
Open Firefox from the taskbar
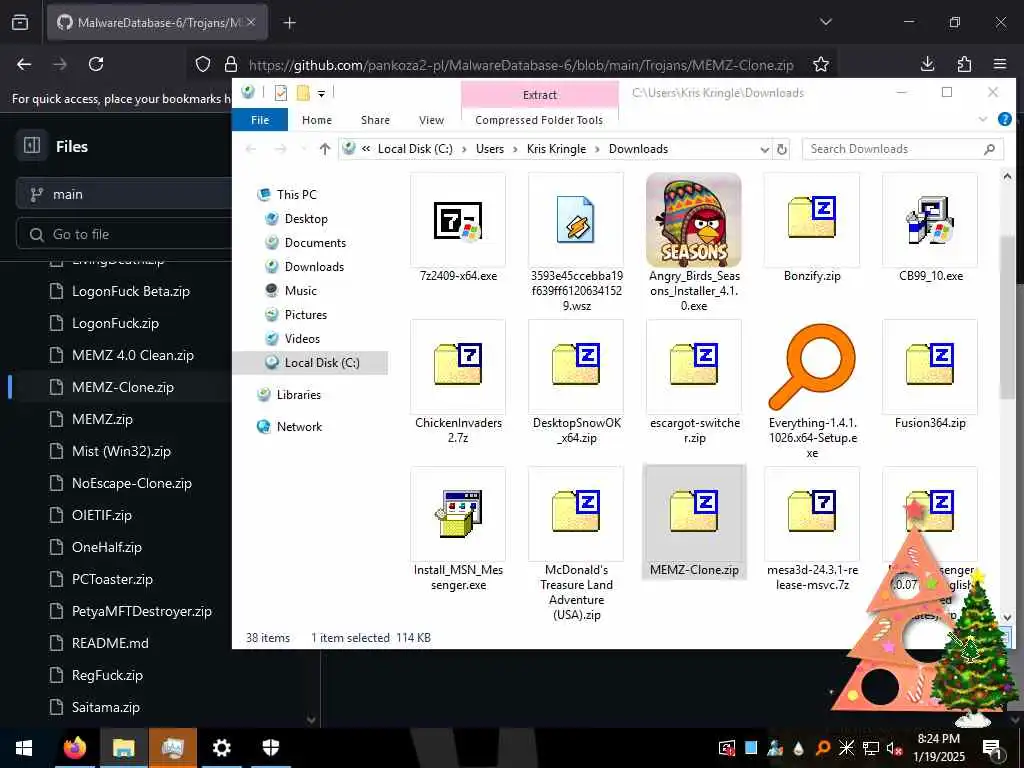click(75, 748)
